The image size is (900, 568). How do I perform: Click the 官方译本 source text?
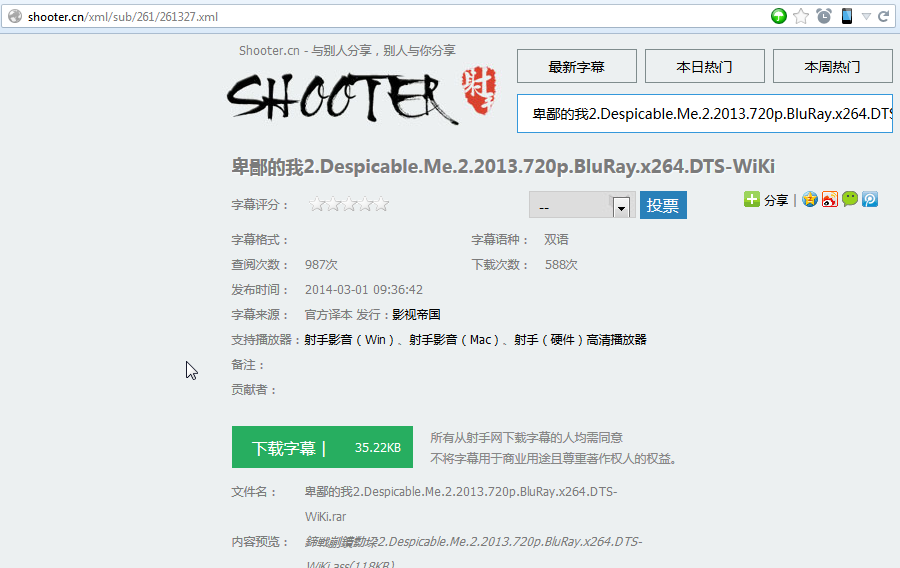(328, 314)
